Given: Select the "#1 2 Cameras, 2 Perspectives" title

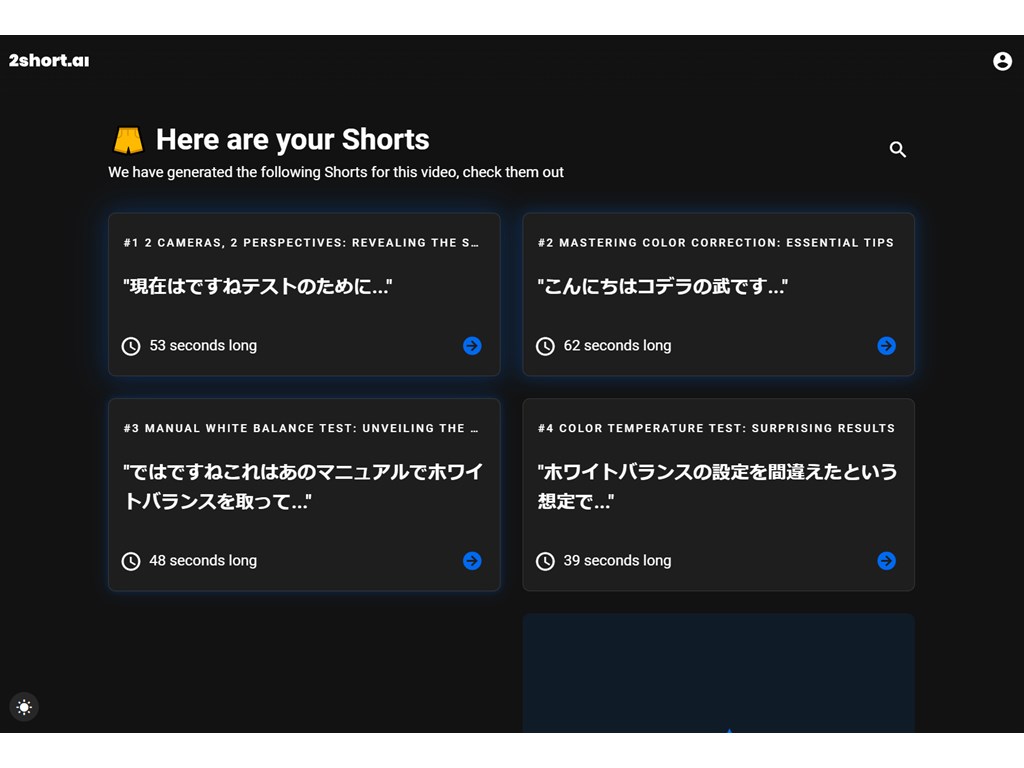Looking at the screenshot, I should (x=301, y=243).
